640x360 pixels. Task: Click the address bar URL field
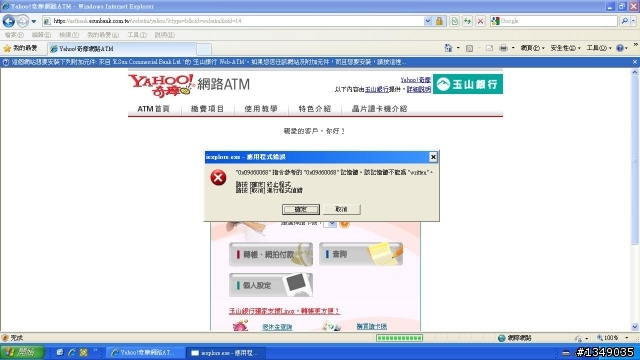233,21
